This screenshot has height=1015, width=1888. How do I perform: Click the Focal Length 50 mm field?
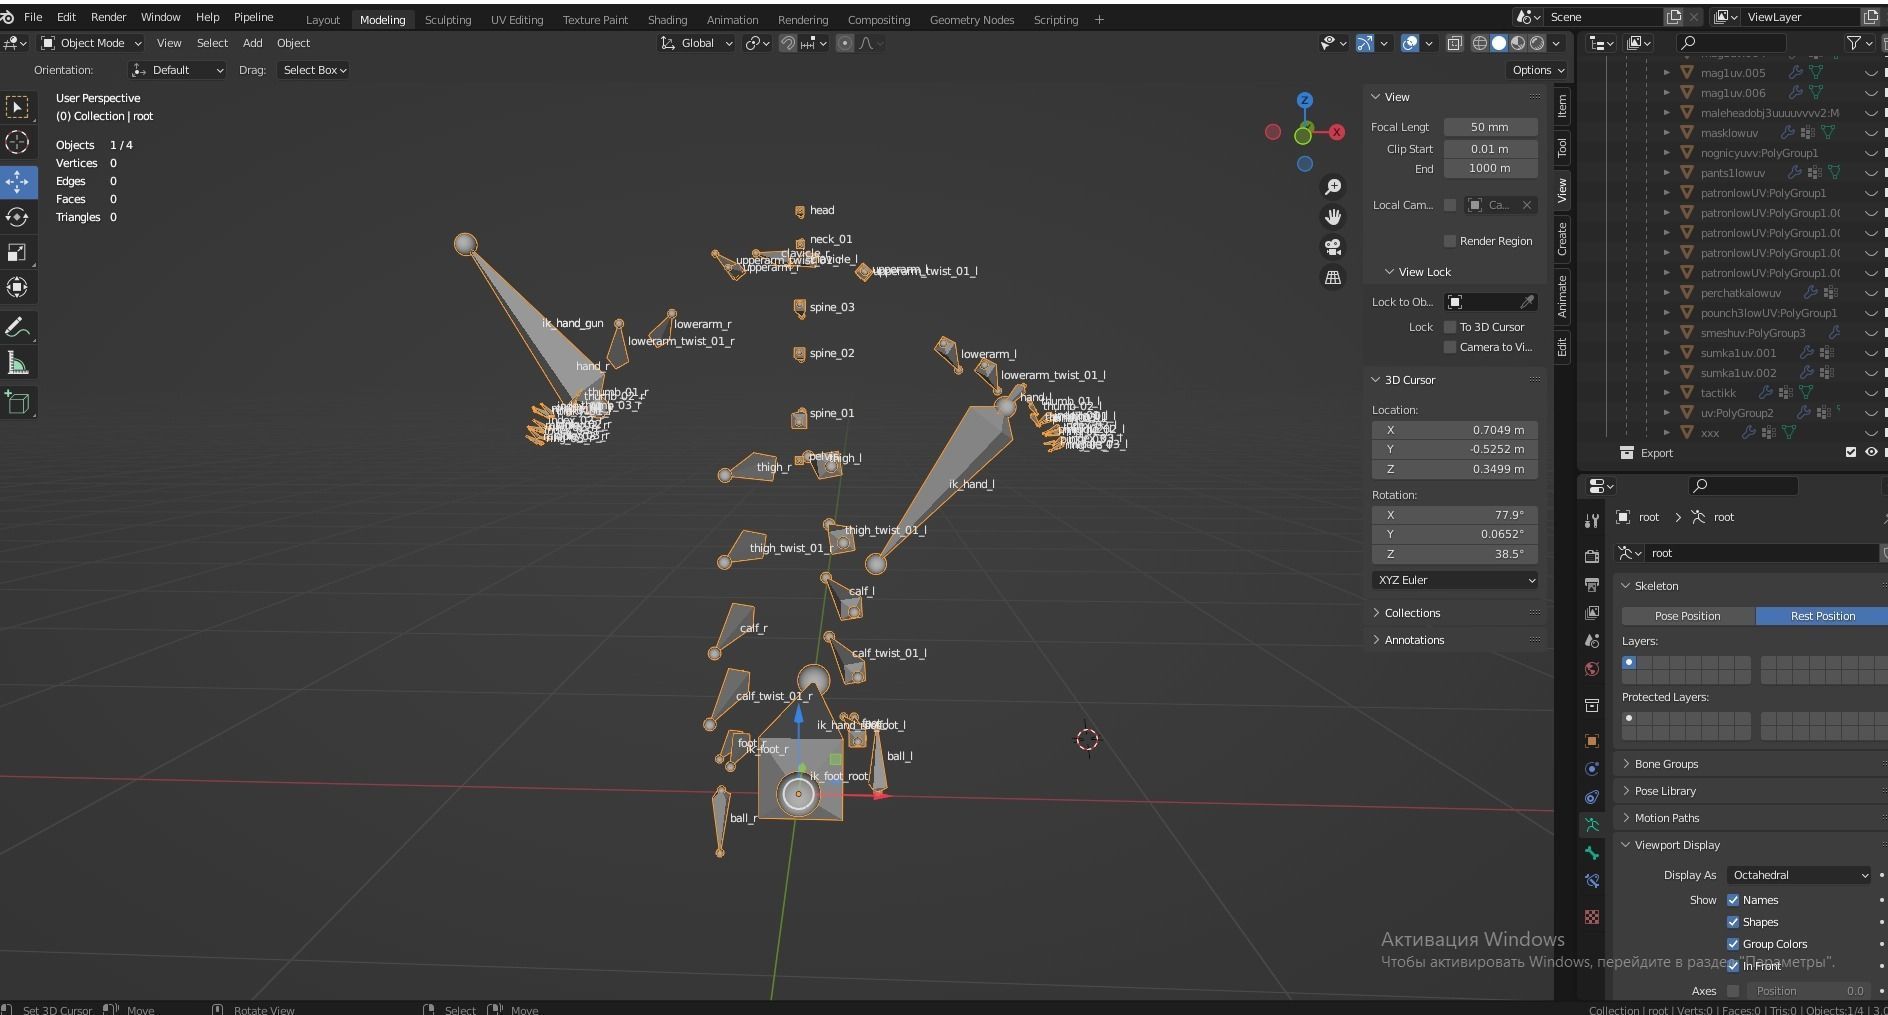pos(1489,127)
